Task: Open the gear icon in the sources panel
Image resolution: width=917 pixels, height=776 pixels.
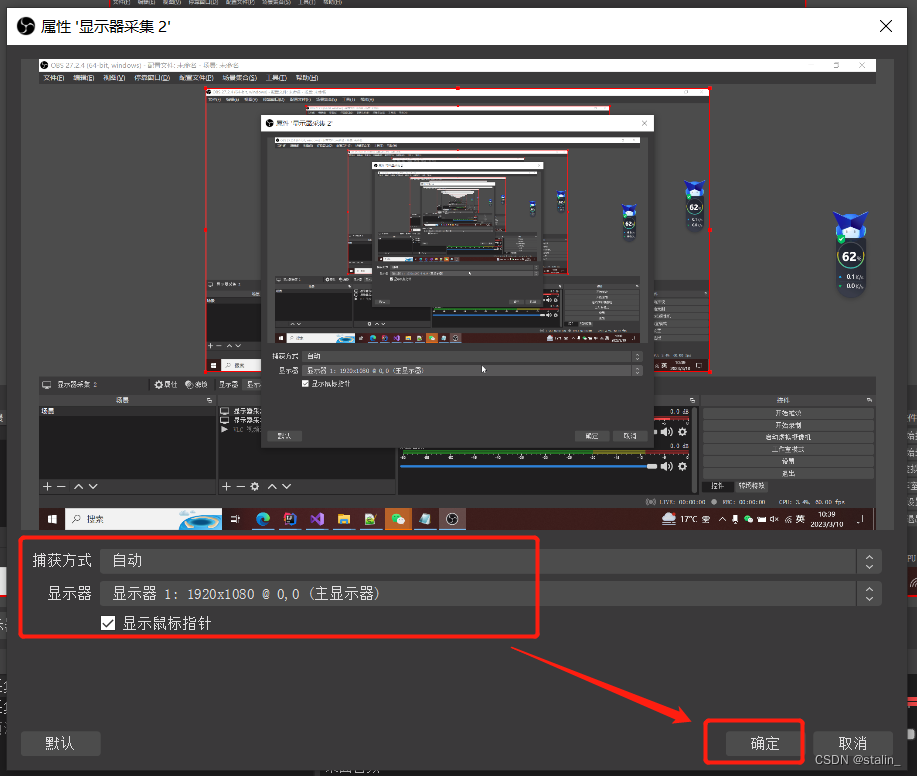Action: pos(255,485)
